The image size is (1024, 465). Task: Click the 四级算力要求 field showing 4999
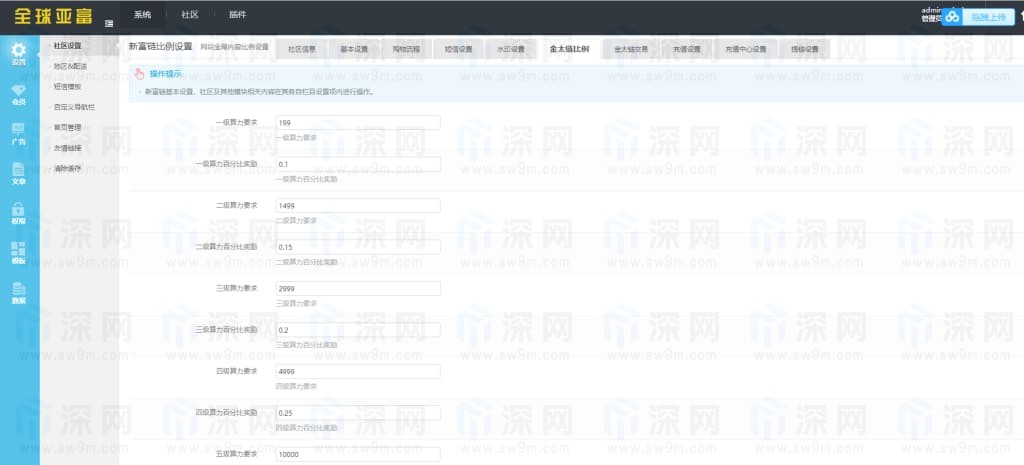pyautogui.click(x=357, y=371)
